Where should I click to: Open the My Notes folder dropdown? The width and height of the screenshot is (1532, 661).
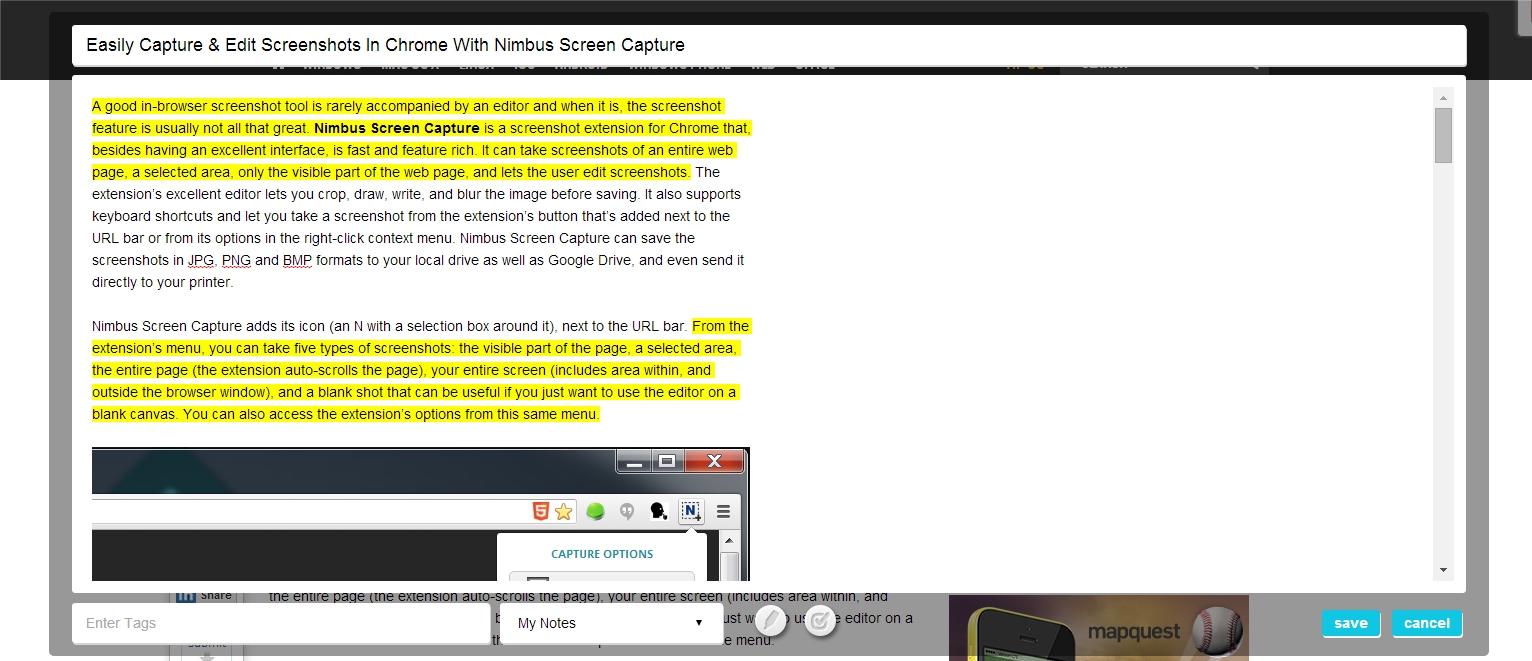pos(611,623)
